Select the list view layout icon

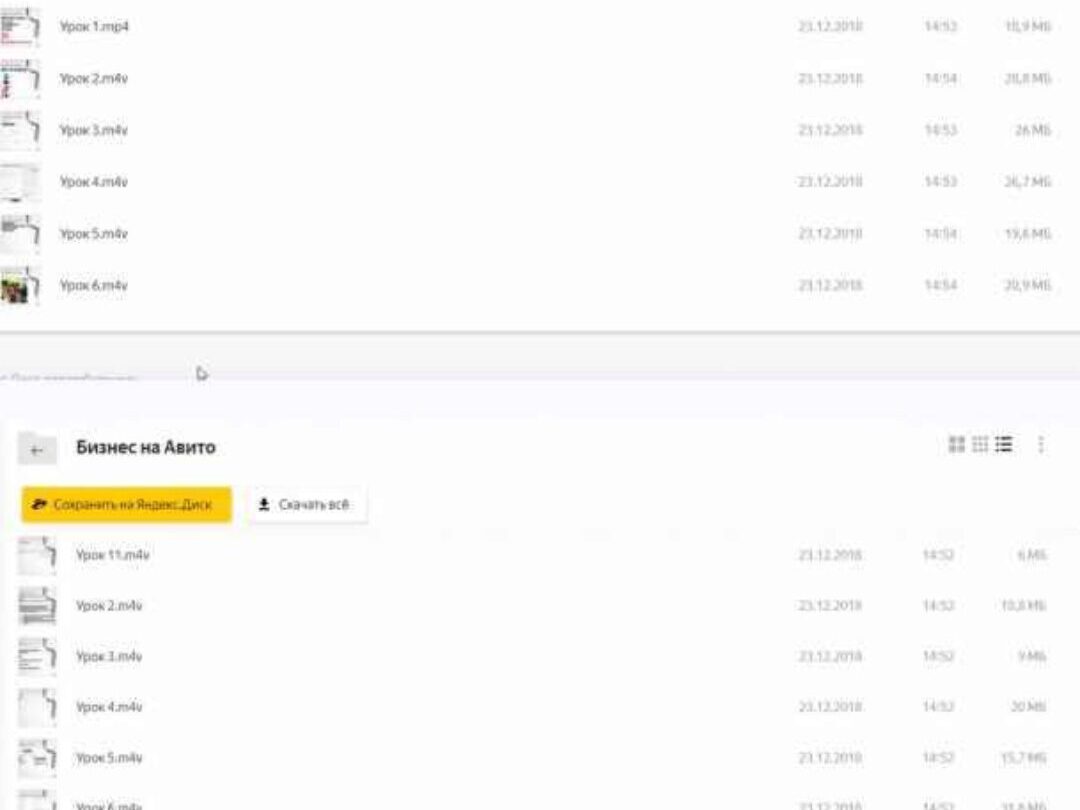[1004, 444]
